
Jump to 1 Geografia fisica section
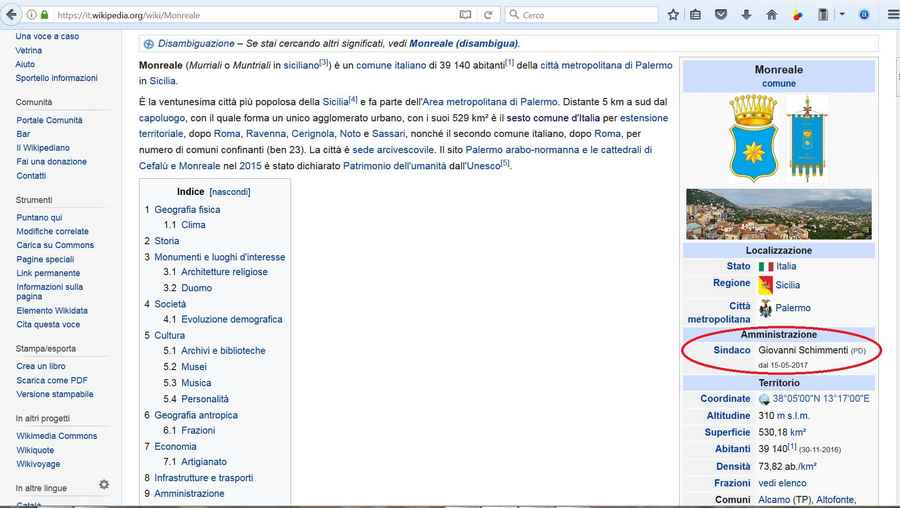[x=183, y=210]
